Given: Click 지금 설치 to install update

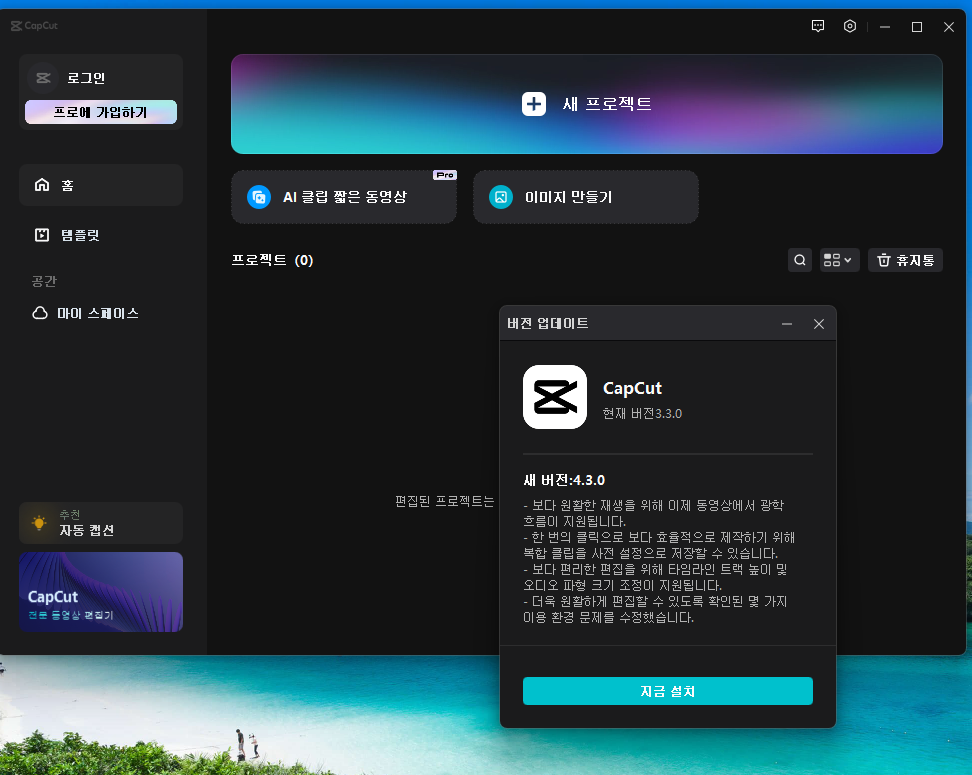Looking at the screenshot, I should [668, 691].
